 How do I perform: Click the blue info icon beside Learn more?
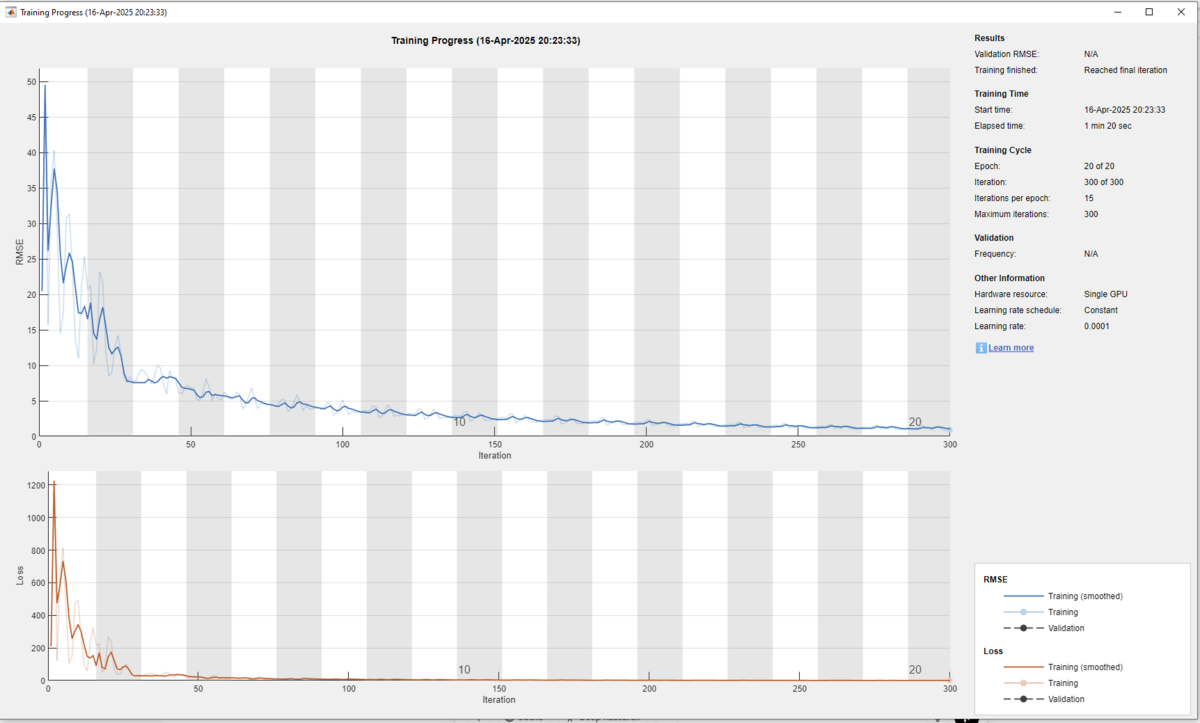coord(980,348)
